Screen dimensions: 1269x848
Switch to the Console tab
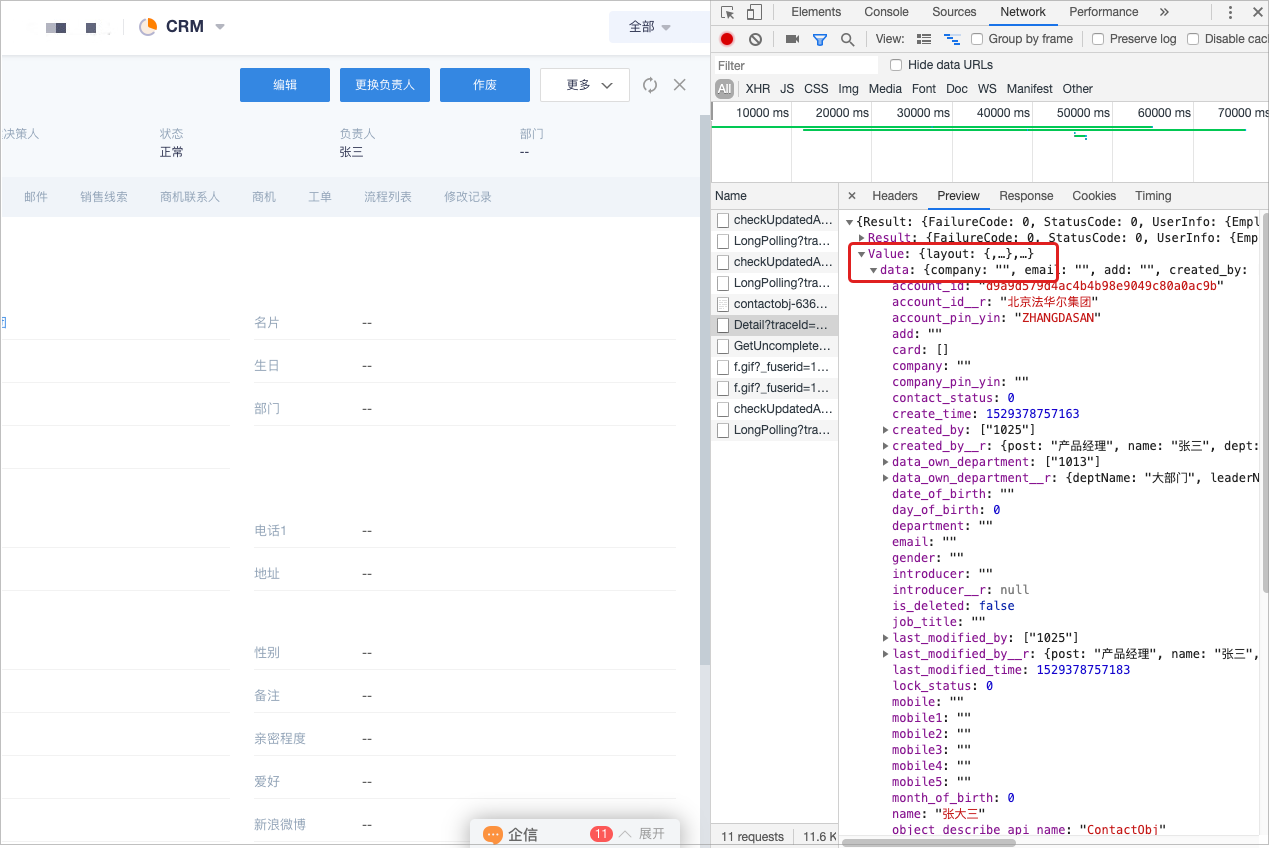[886, 12]
